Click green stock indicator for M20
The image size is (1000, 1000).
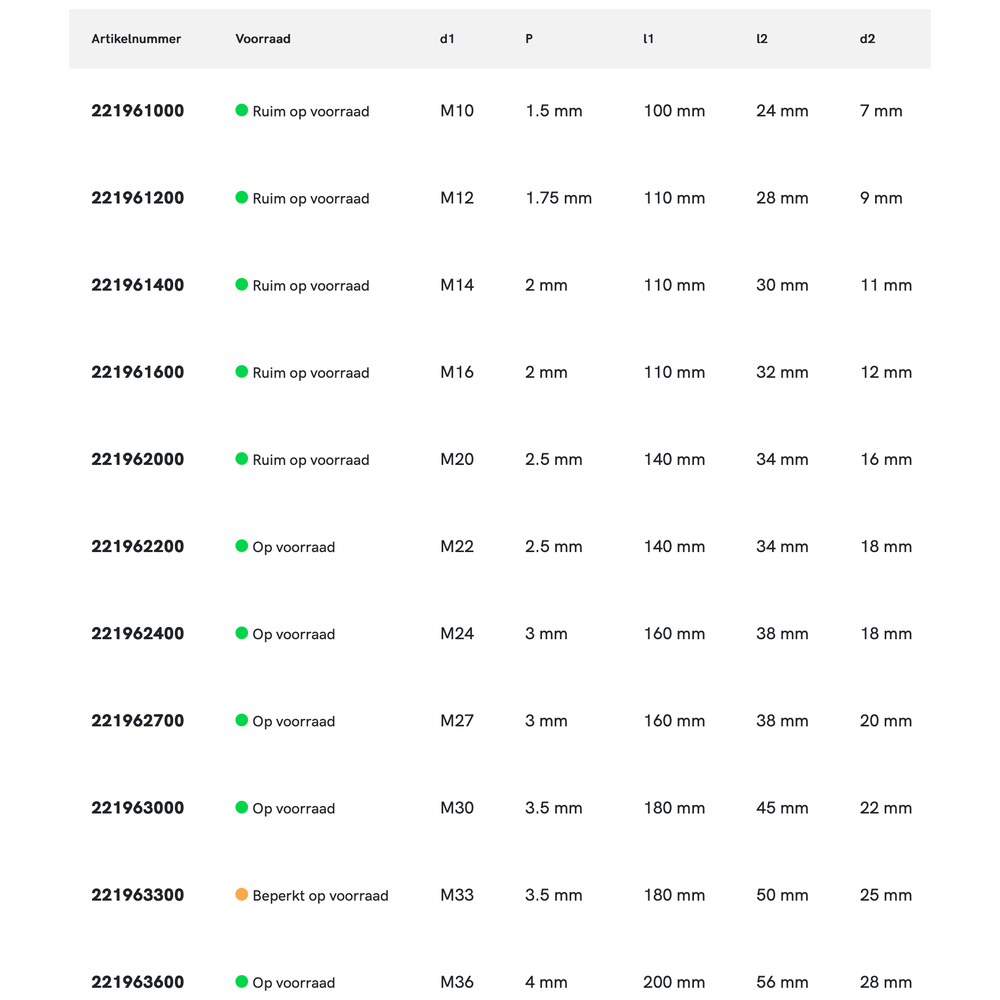coord(241,458)
